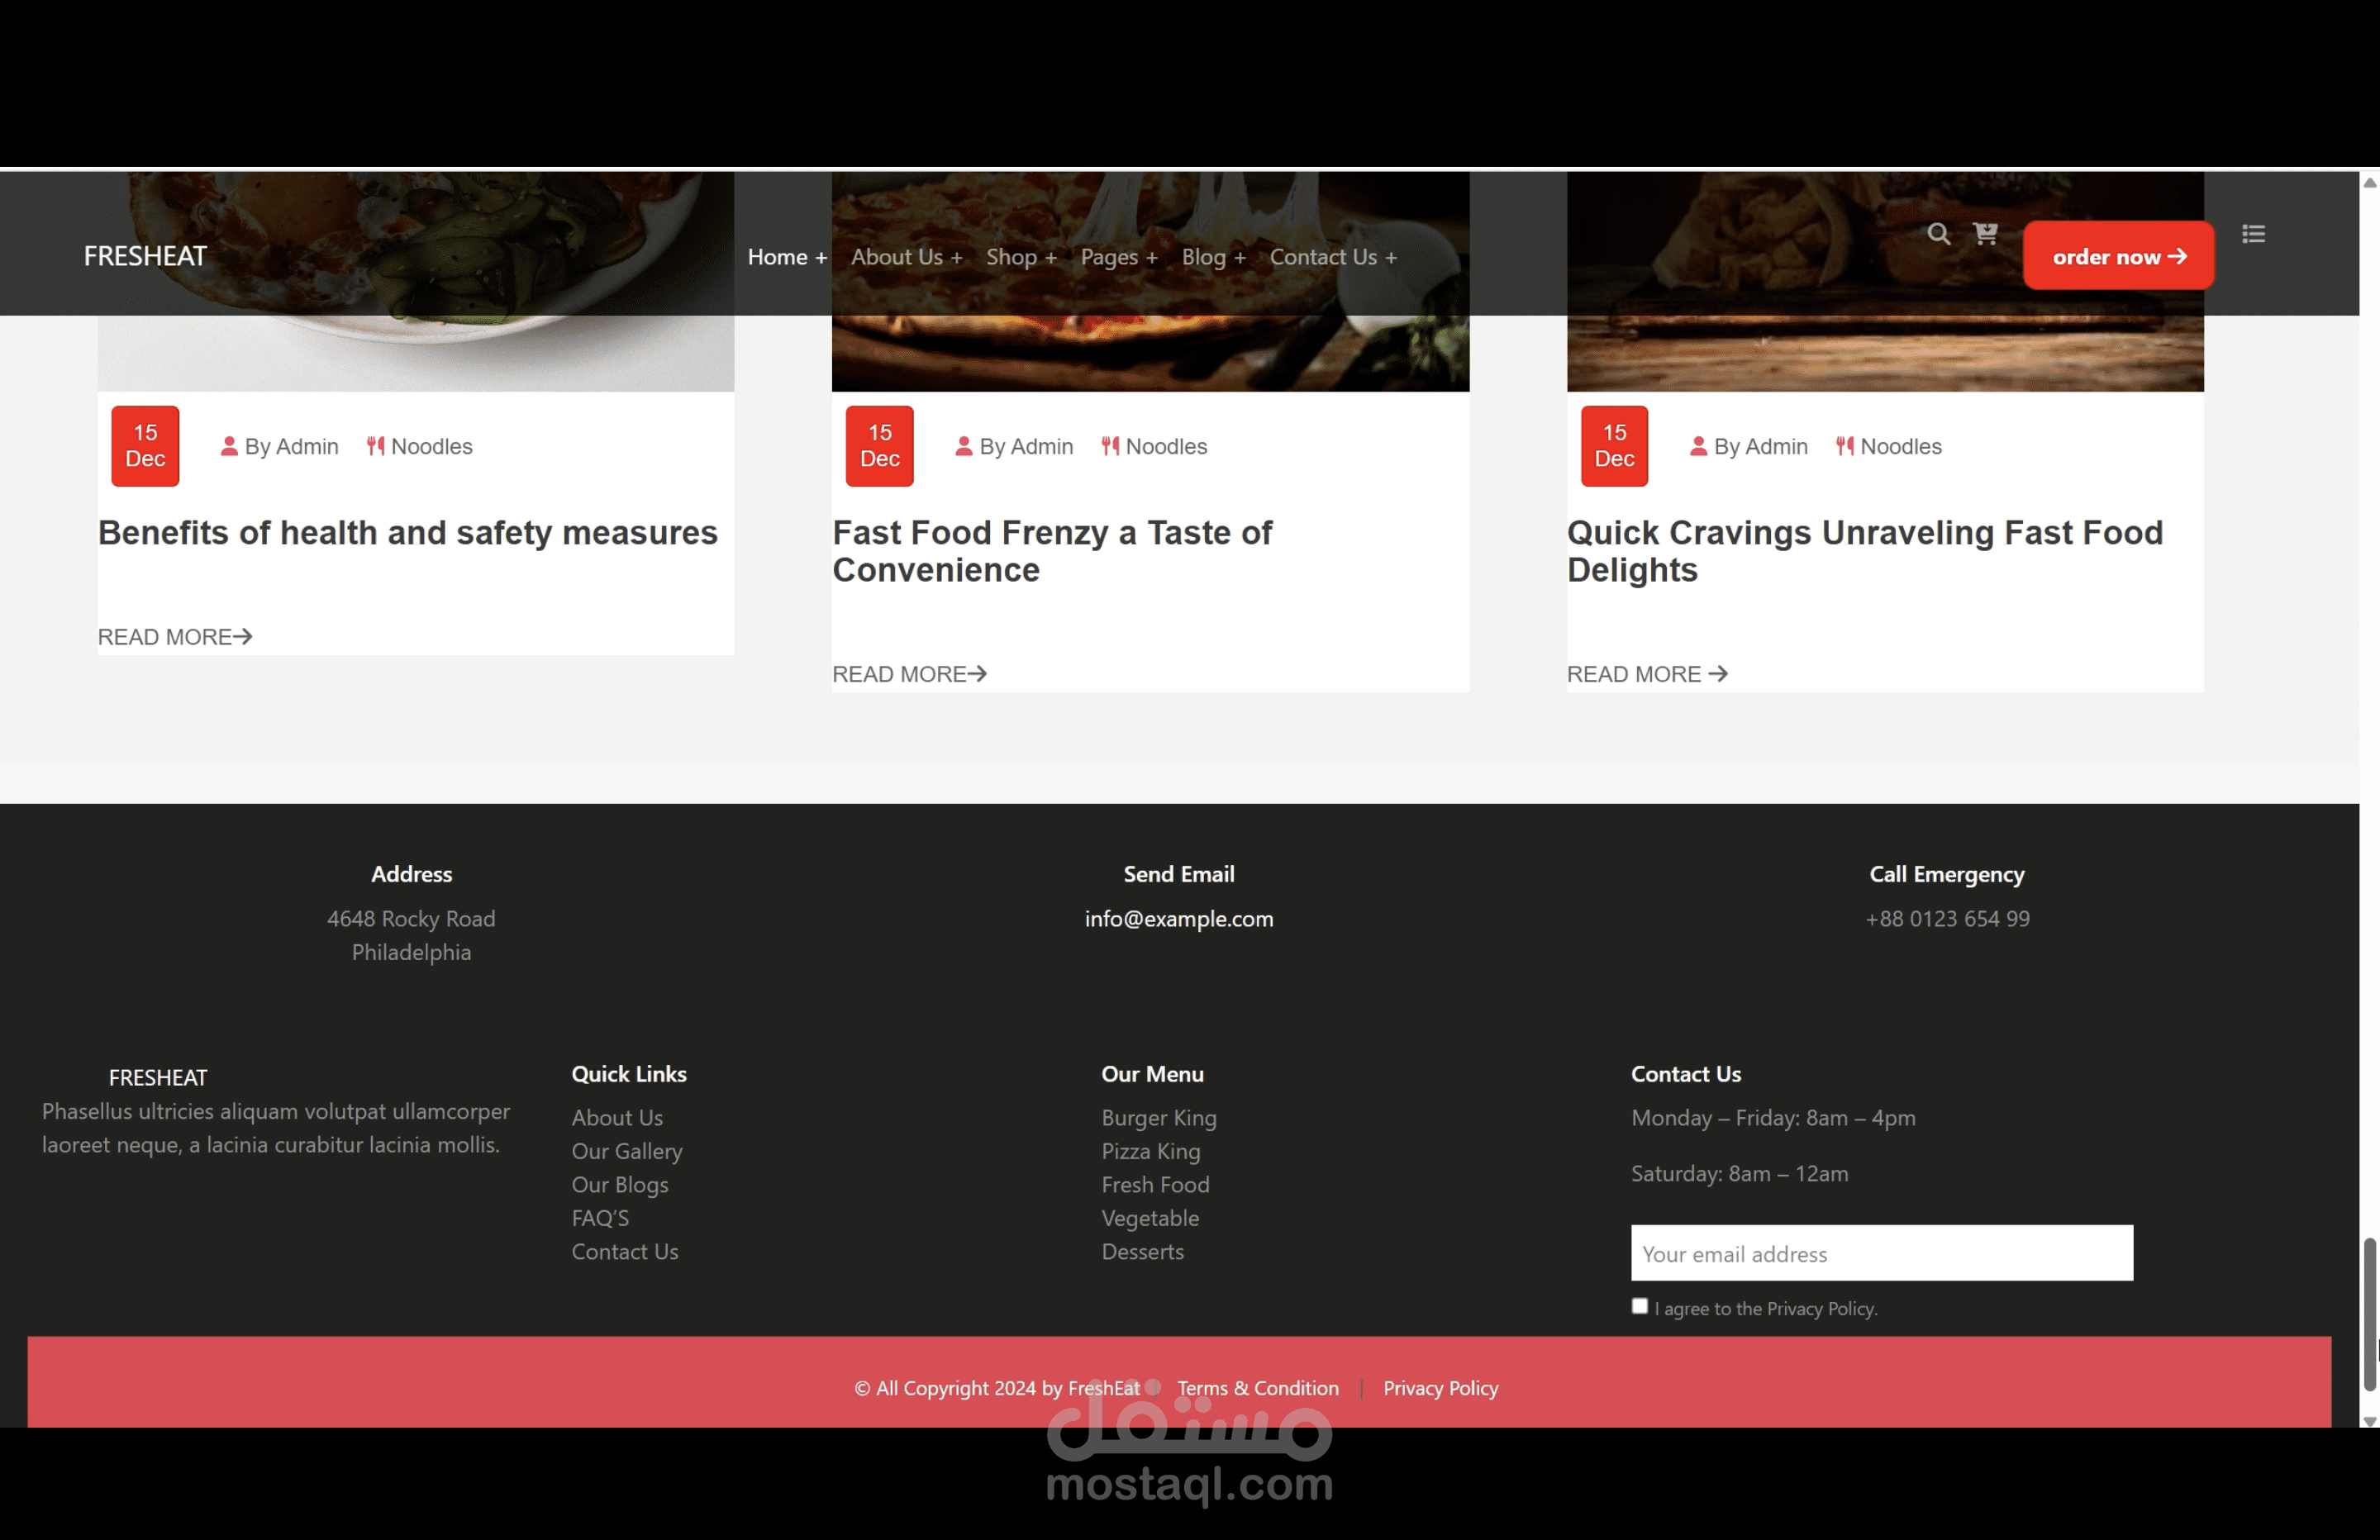Expand the Shop + dropdown

1021,257
